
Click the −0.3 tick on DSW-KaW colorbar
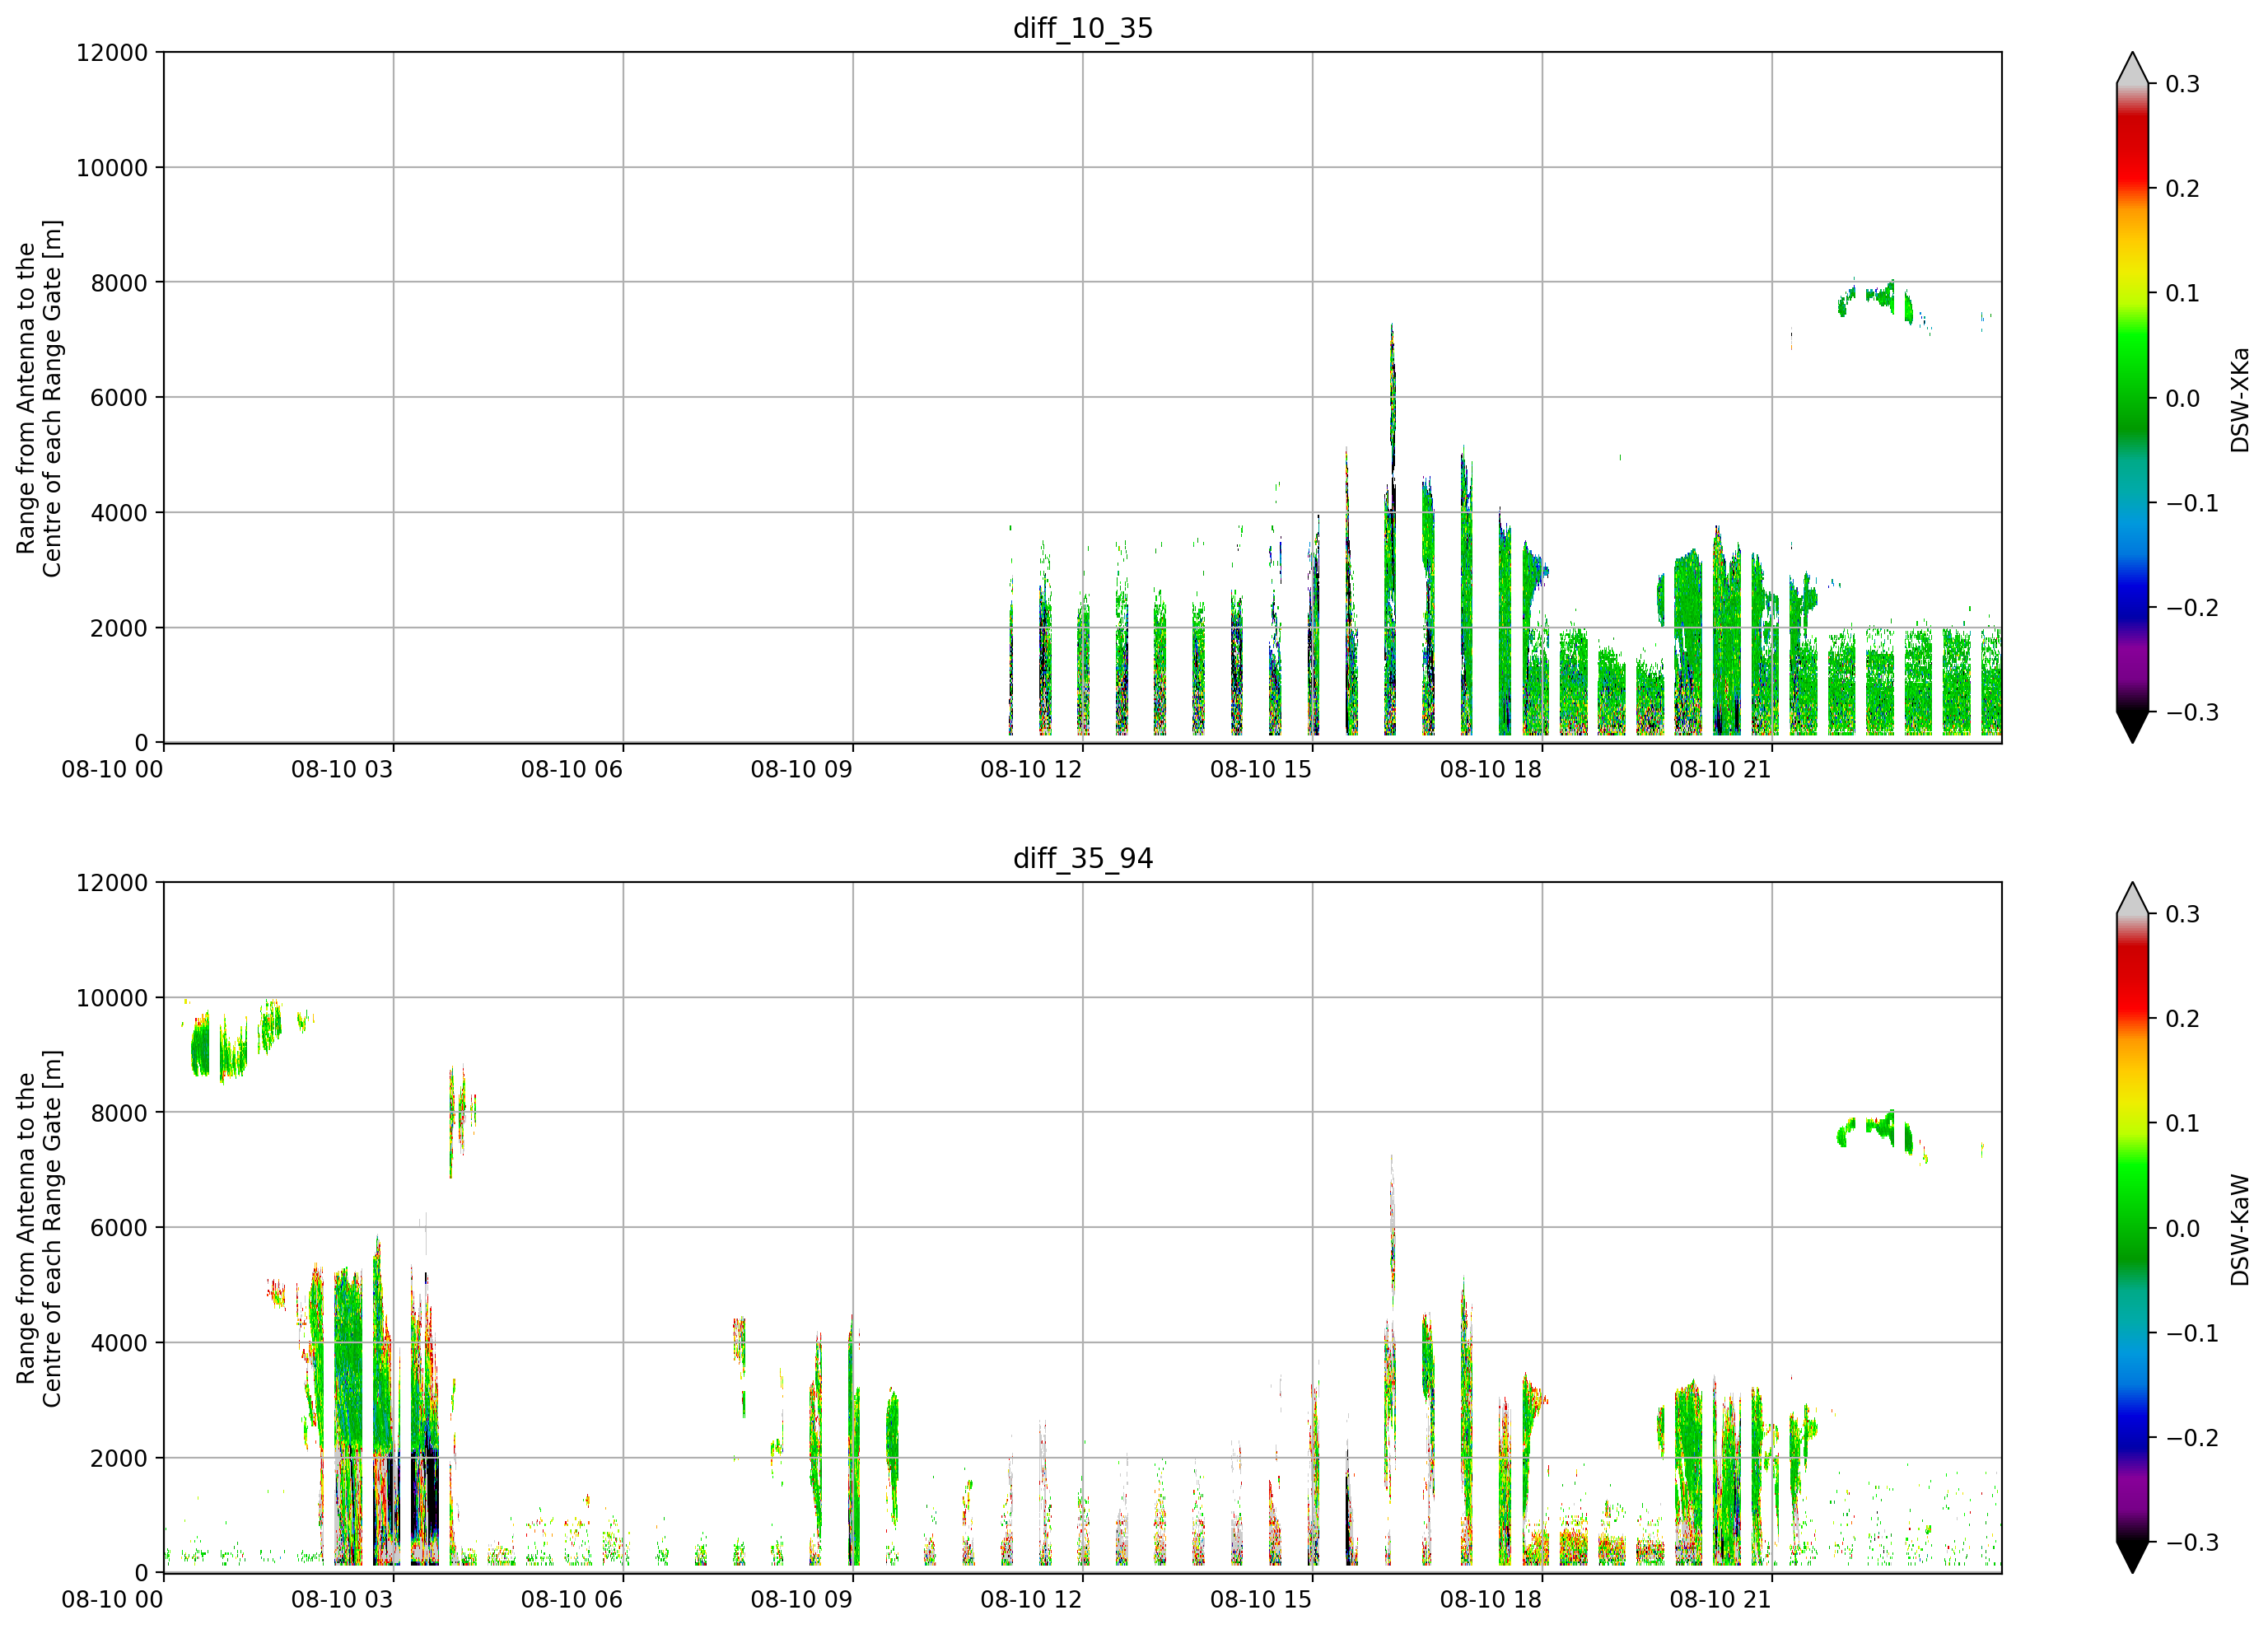point(2192,1542)
